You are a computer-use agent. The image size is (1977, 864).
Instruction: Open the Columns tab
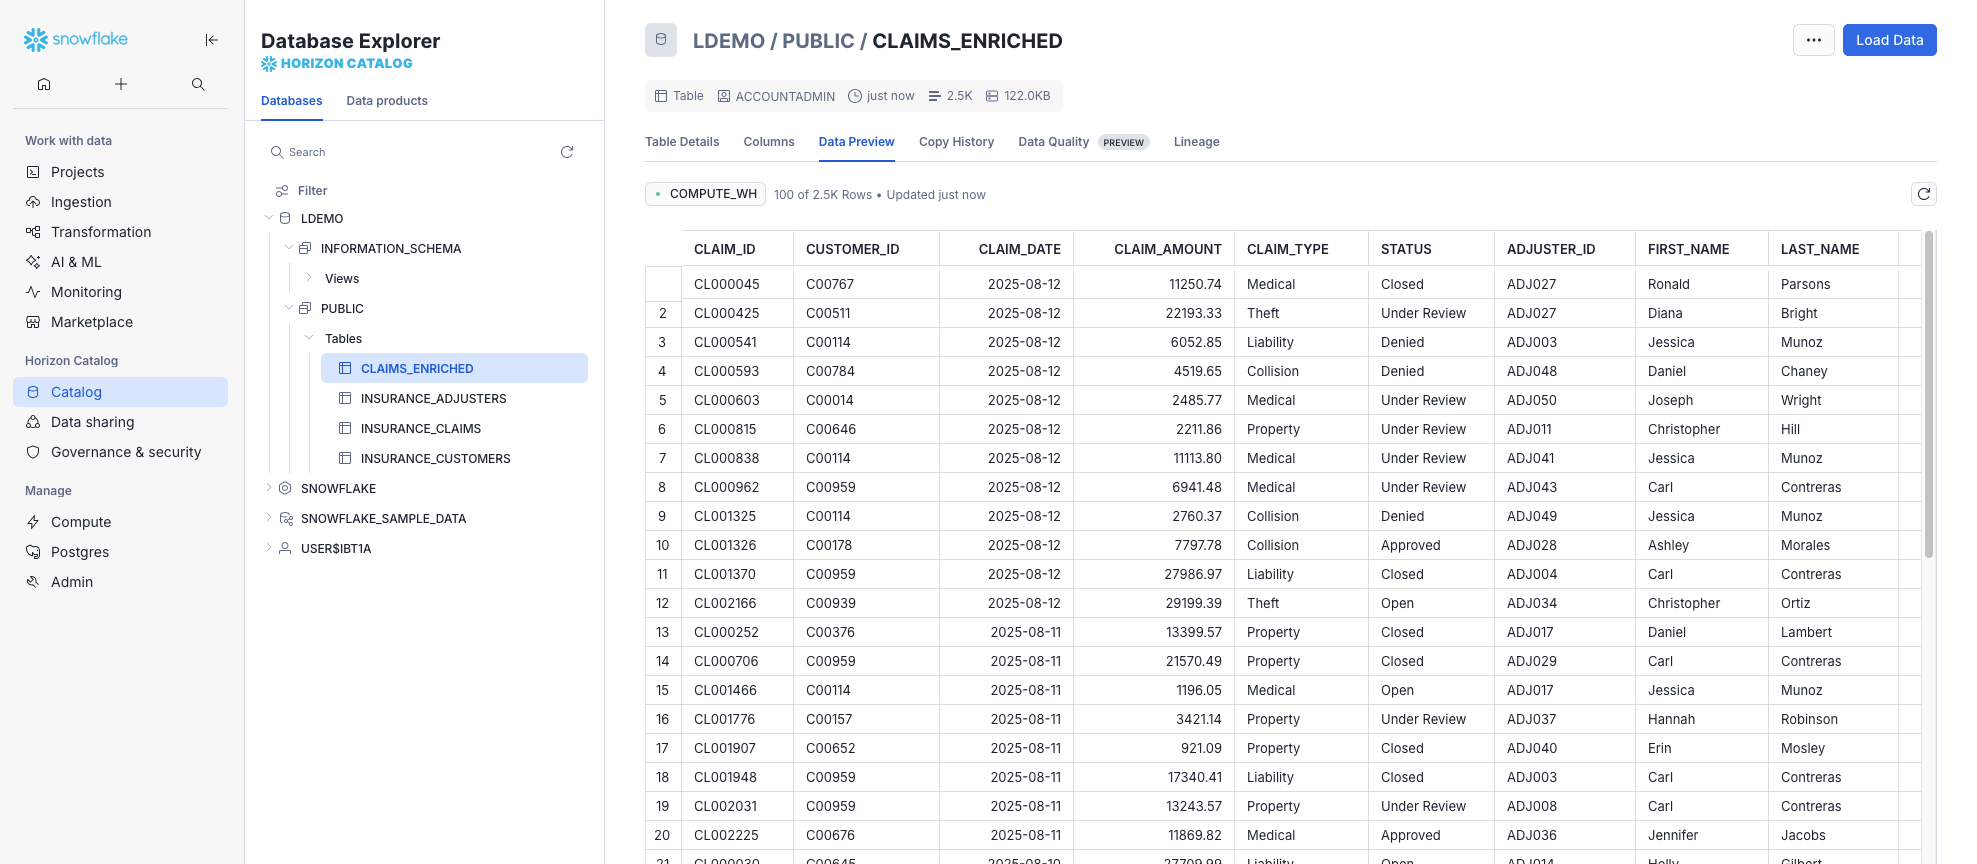pos(769,142)
